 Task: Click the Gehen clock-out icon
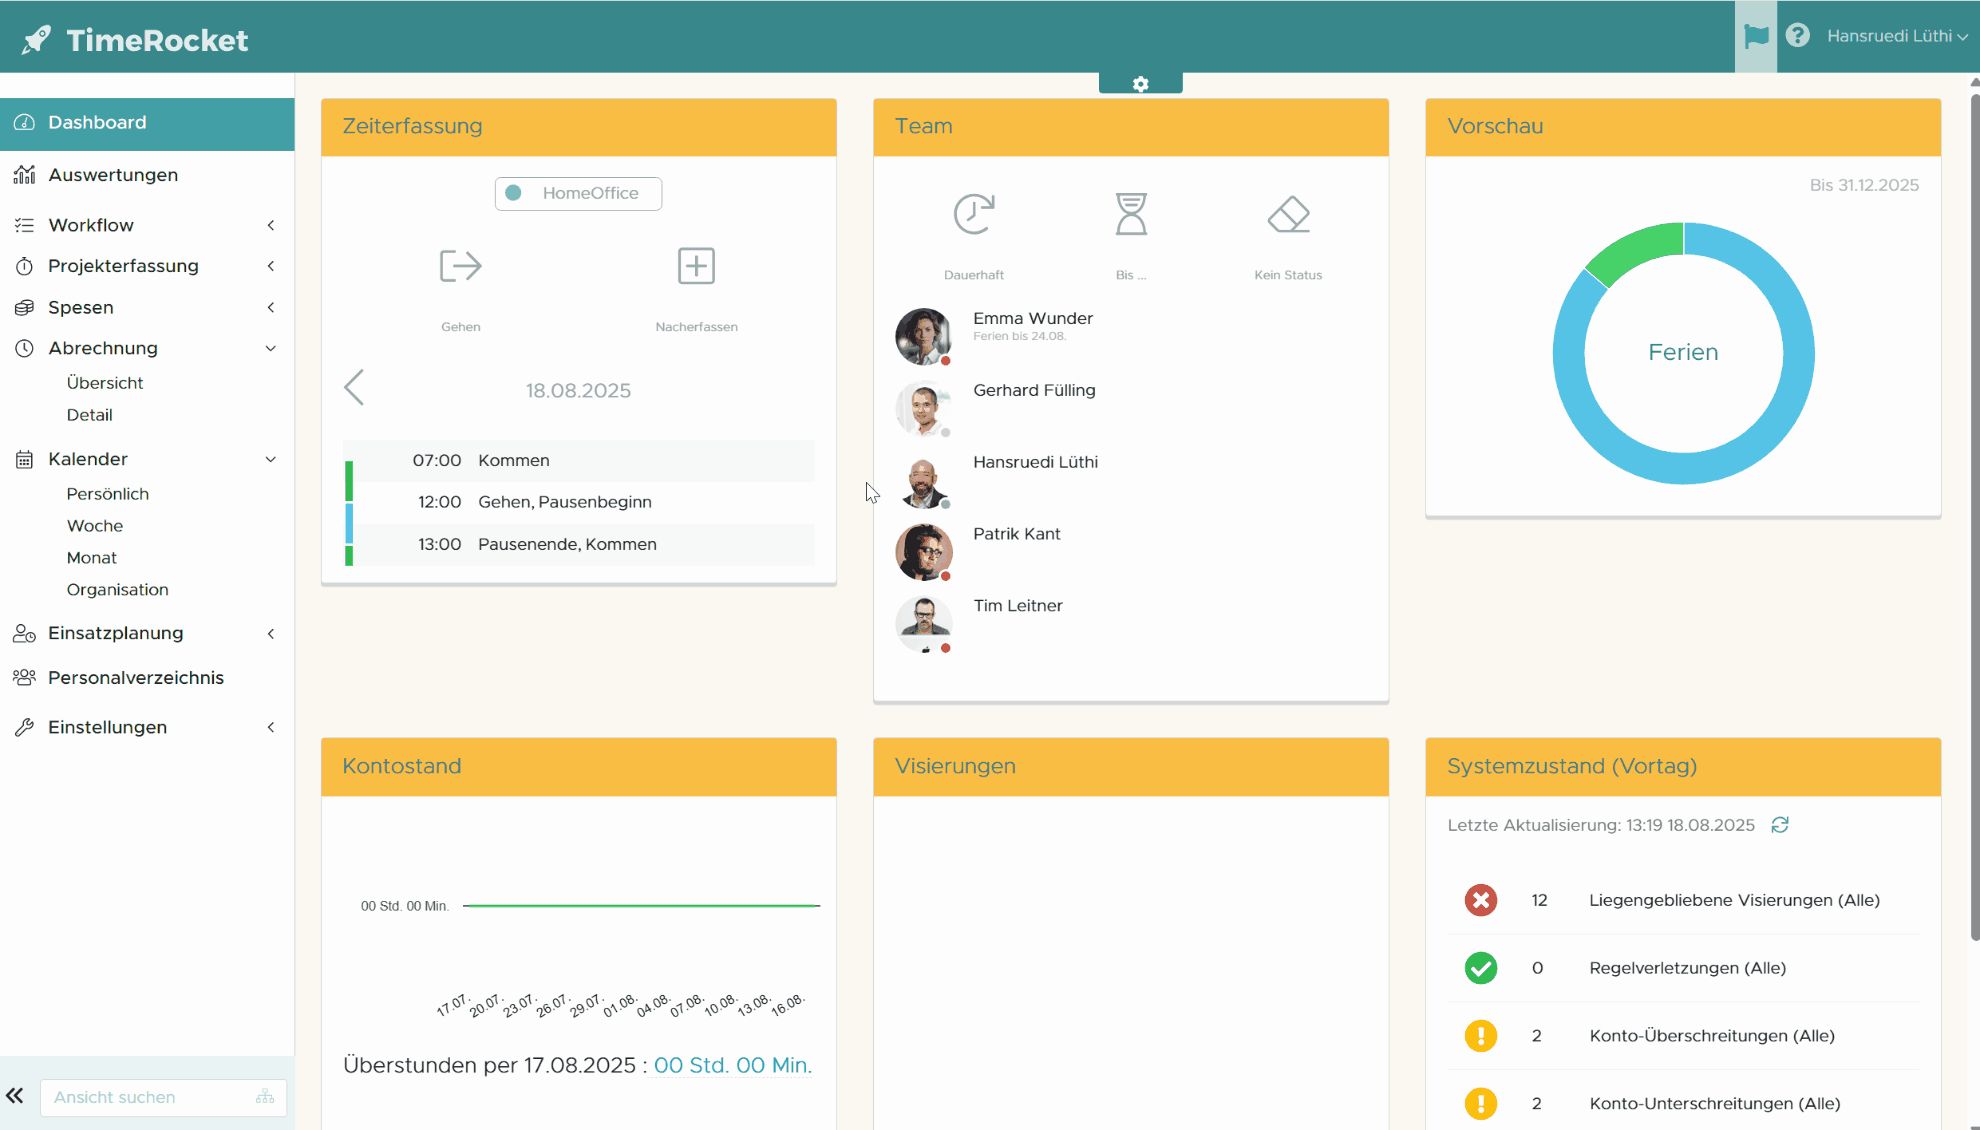(x=460, y=266)
